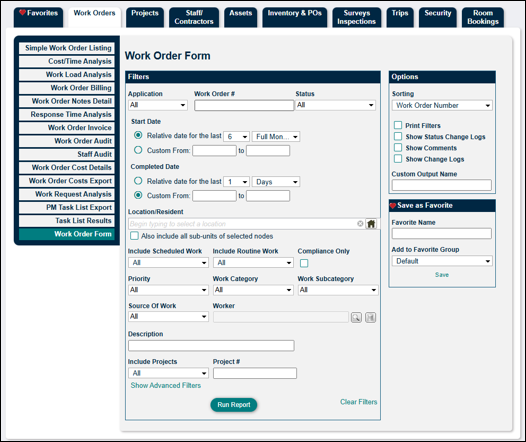Open Completed Date Days dropdown
The image size is (526, 442).
click(276, 182)
